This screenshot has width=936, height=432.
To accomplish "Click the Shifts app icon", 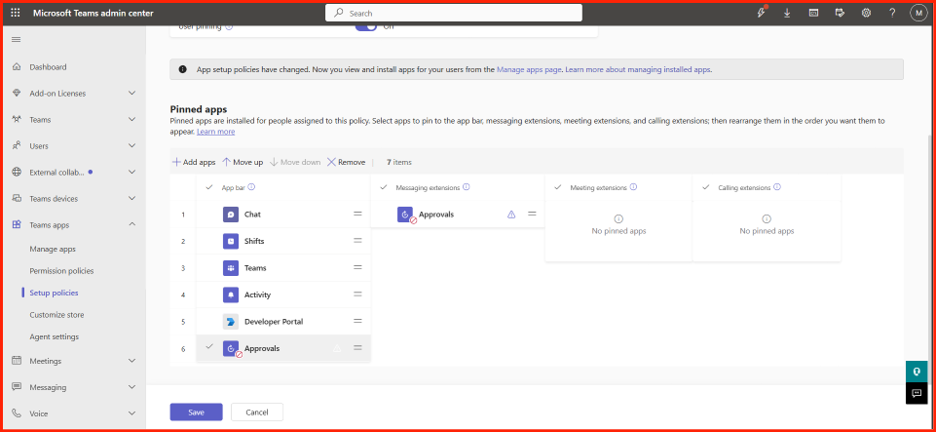I will point(230,241).
